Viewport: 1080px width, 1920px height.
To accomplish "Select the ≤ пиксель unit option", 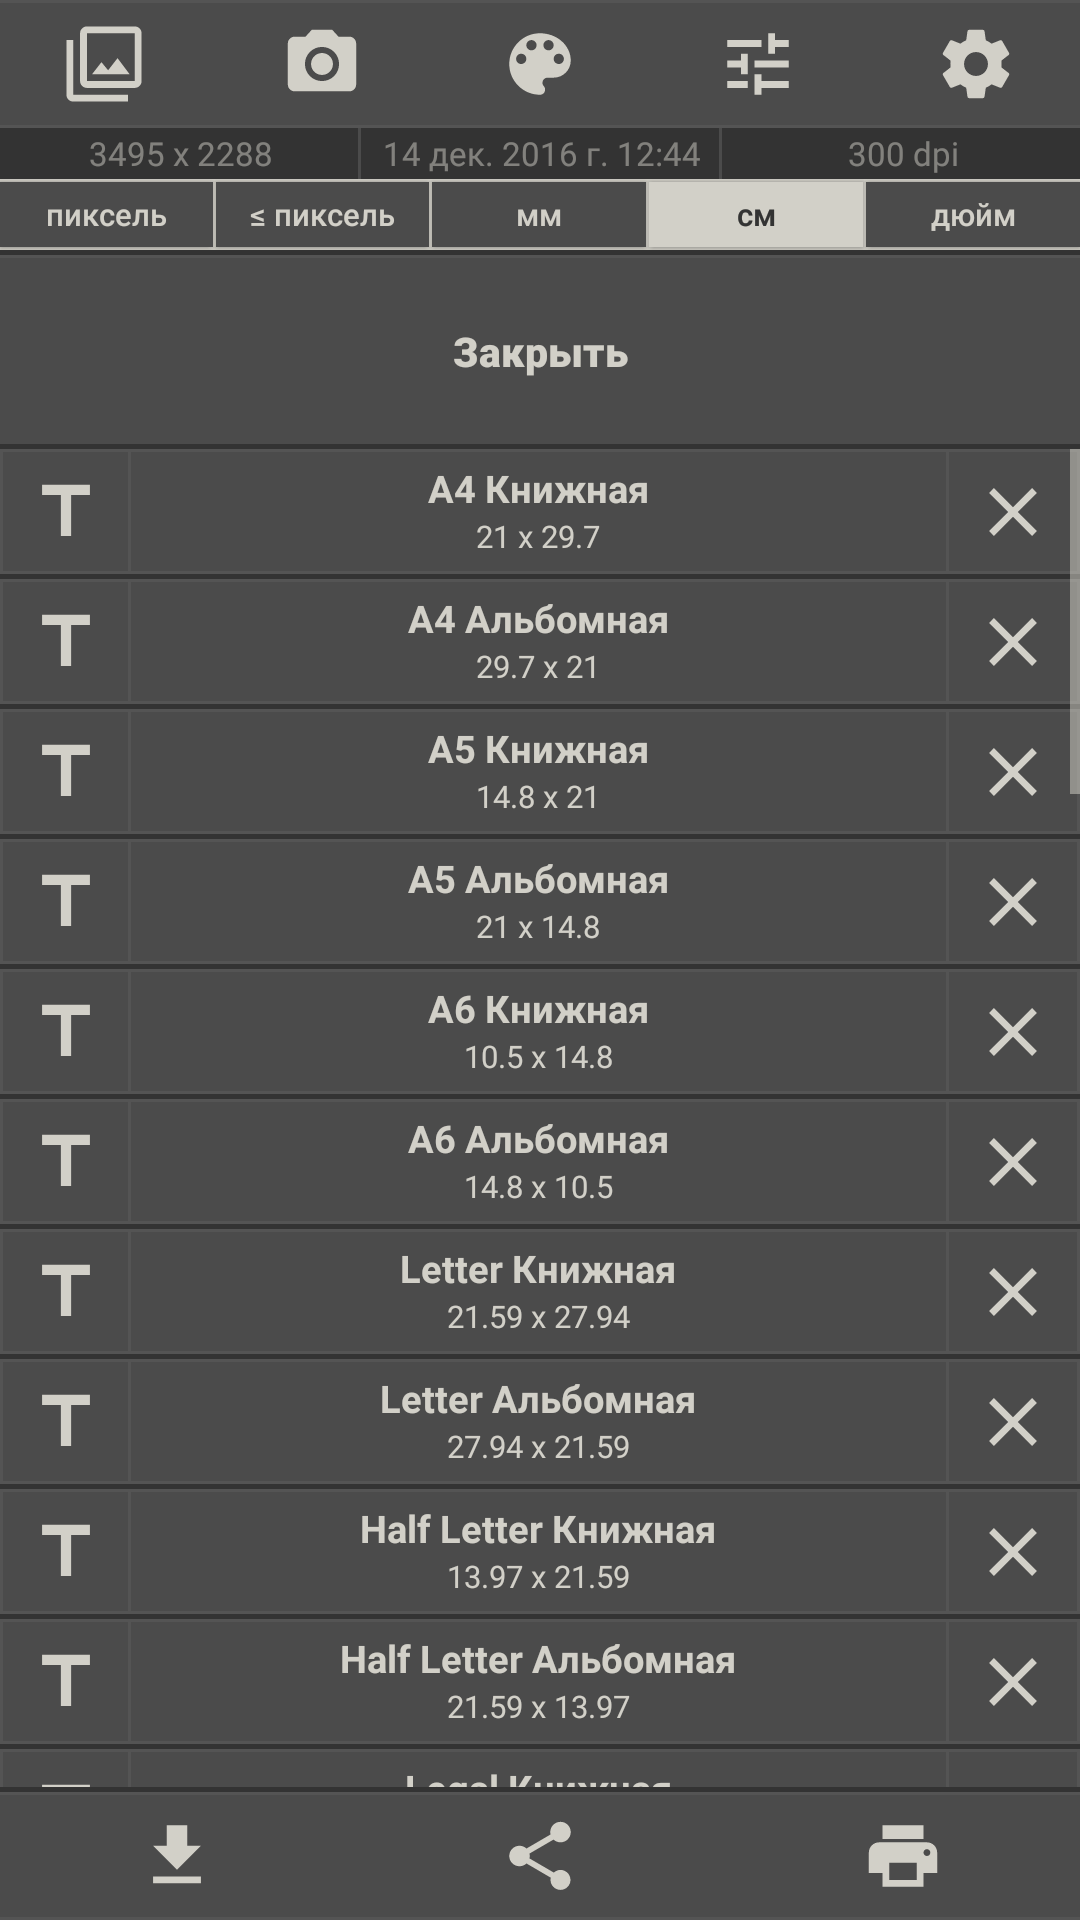I will pyautogui.click(x=322, y=216).
